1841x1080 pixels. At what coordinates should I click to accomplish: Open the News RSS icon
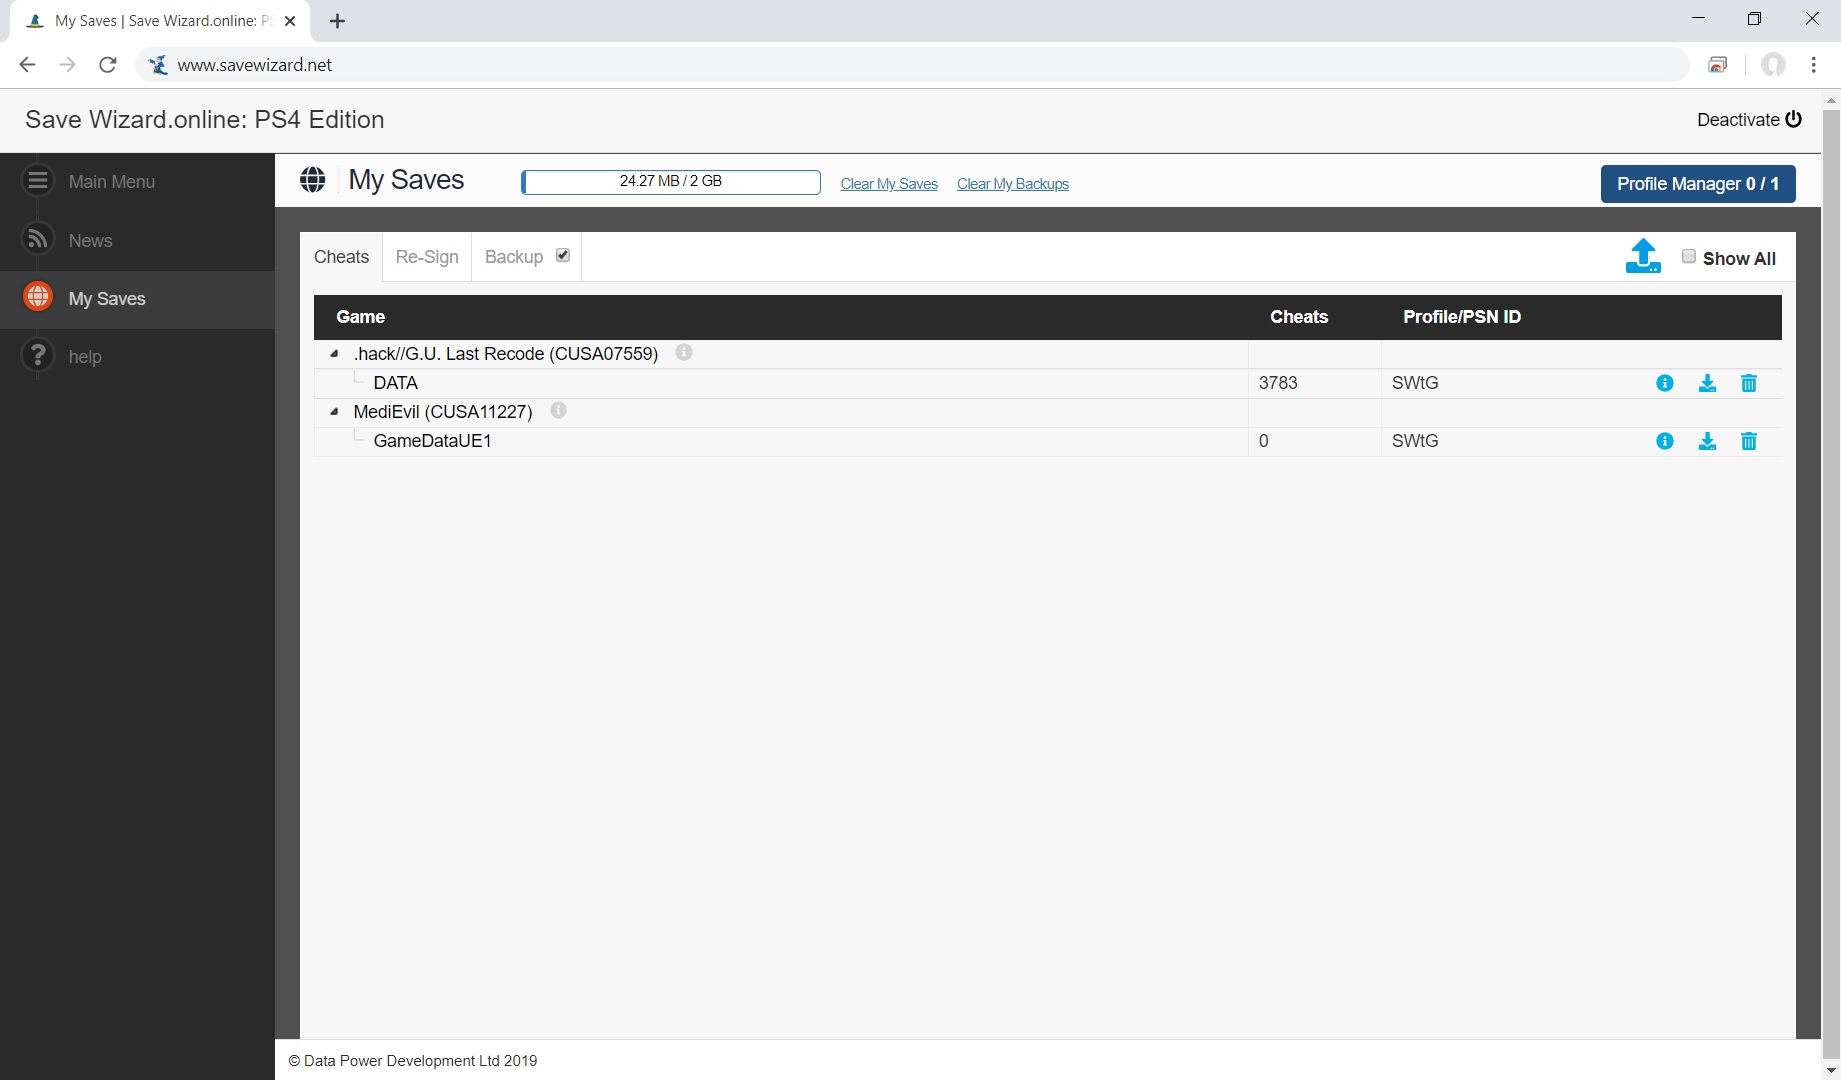[x=38, y=239]
